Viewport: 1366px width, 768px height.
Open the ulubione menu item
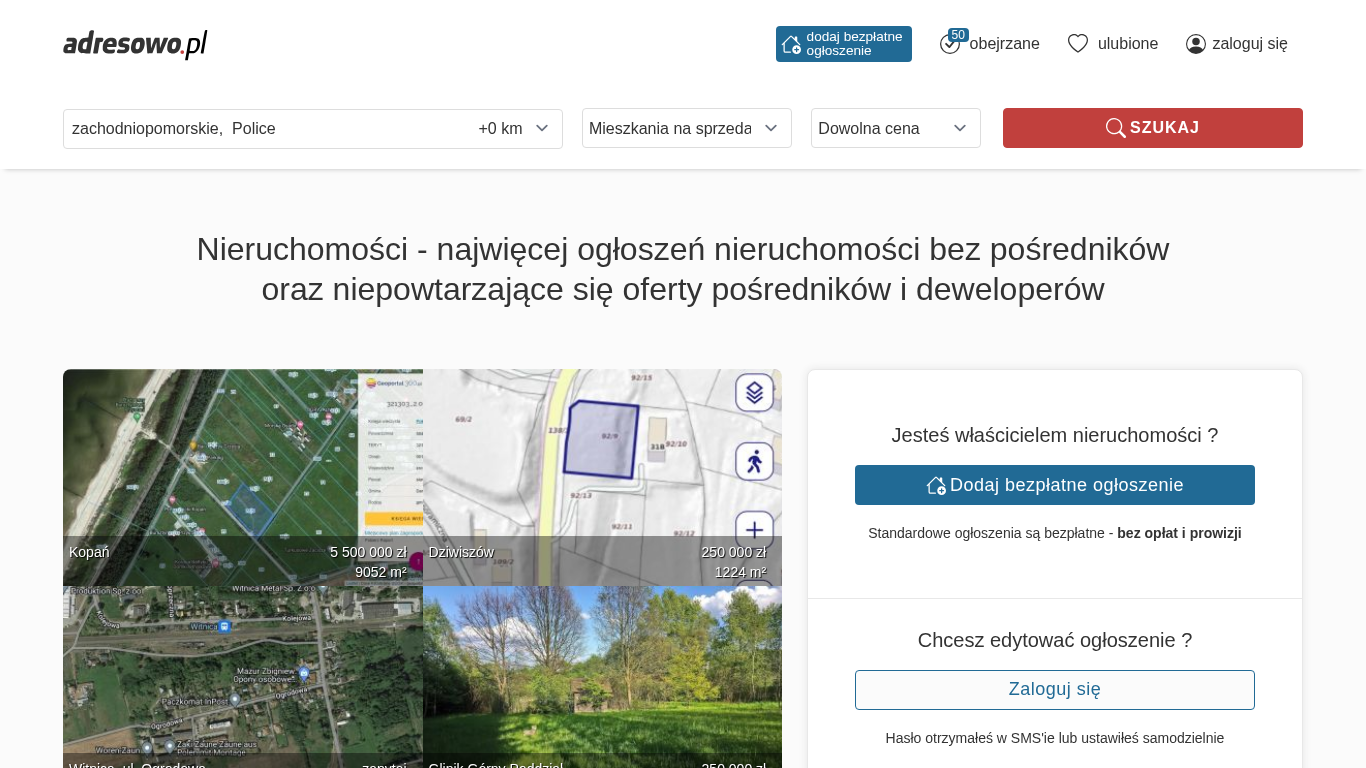(1127, 44)
